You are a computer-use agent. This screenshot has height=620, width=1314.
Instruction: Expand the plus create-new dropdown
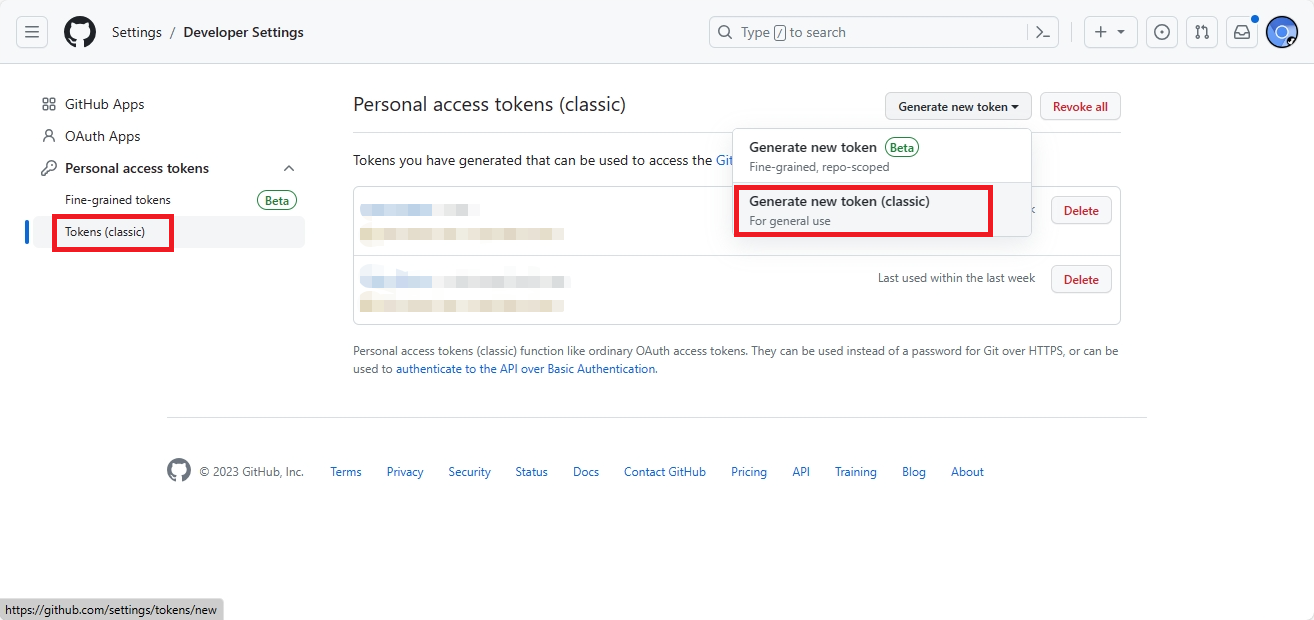coord(1109,32)
